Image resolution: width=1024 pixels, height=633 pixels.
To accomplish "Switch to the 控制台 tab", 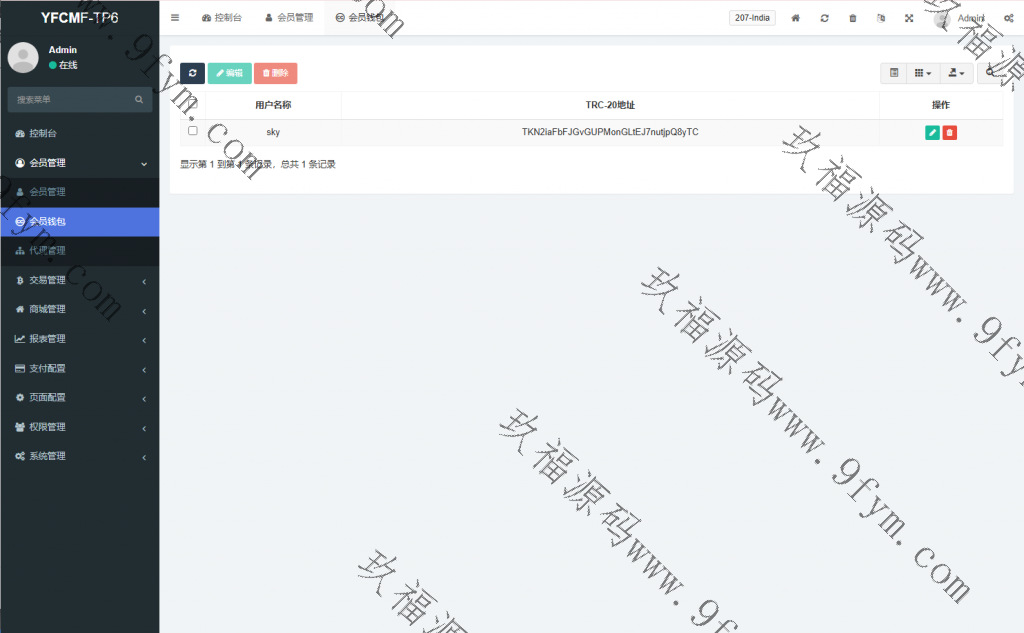I will (222, 18).
